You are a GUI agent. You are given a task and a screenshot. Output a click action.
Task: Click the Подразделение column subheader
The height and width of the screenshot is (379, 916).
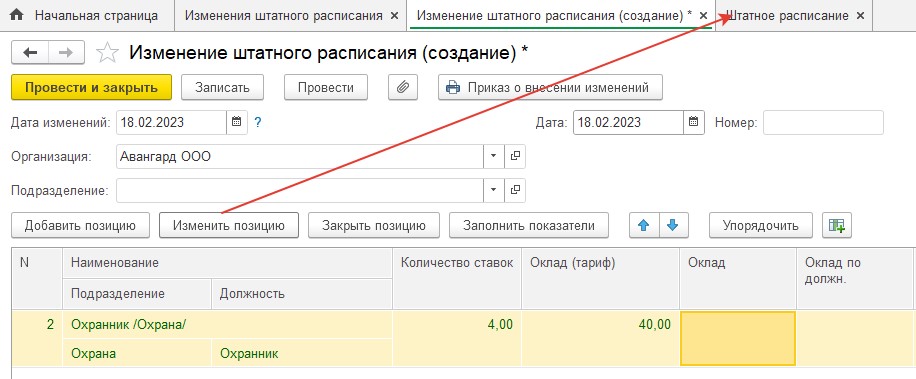point(137,293)
